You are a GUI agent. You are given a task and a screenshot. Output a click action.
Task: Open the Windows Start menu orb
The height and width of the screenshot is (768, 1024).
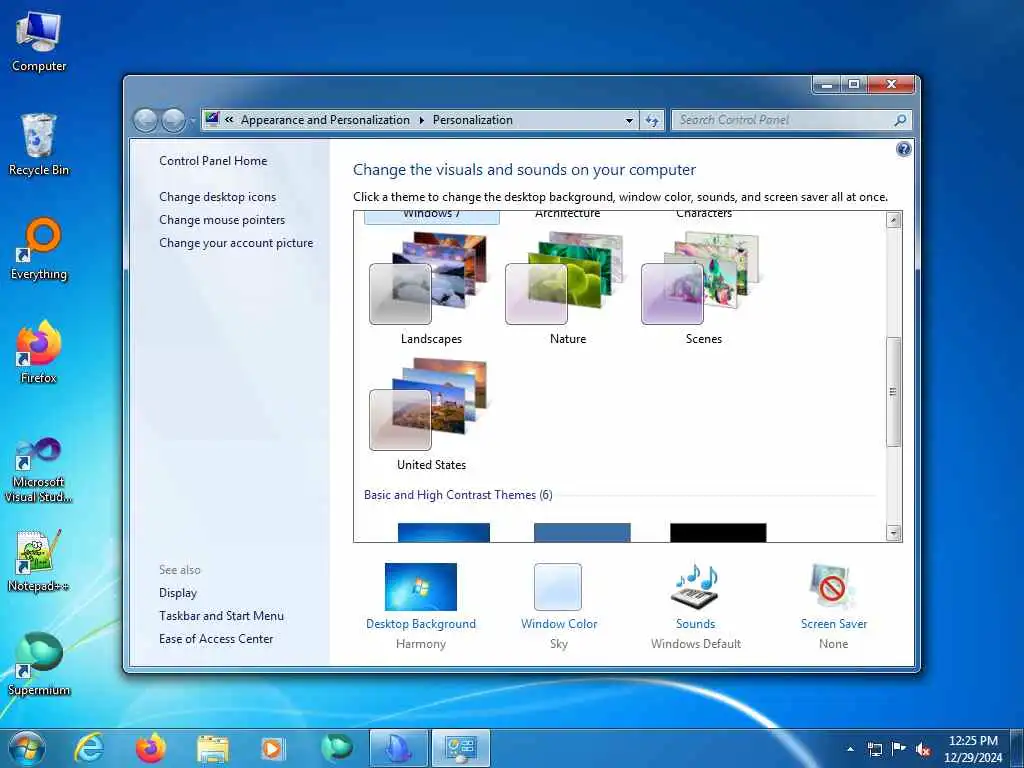coord(27,748)
